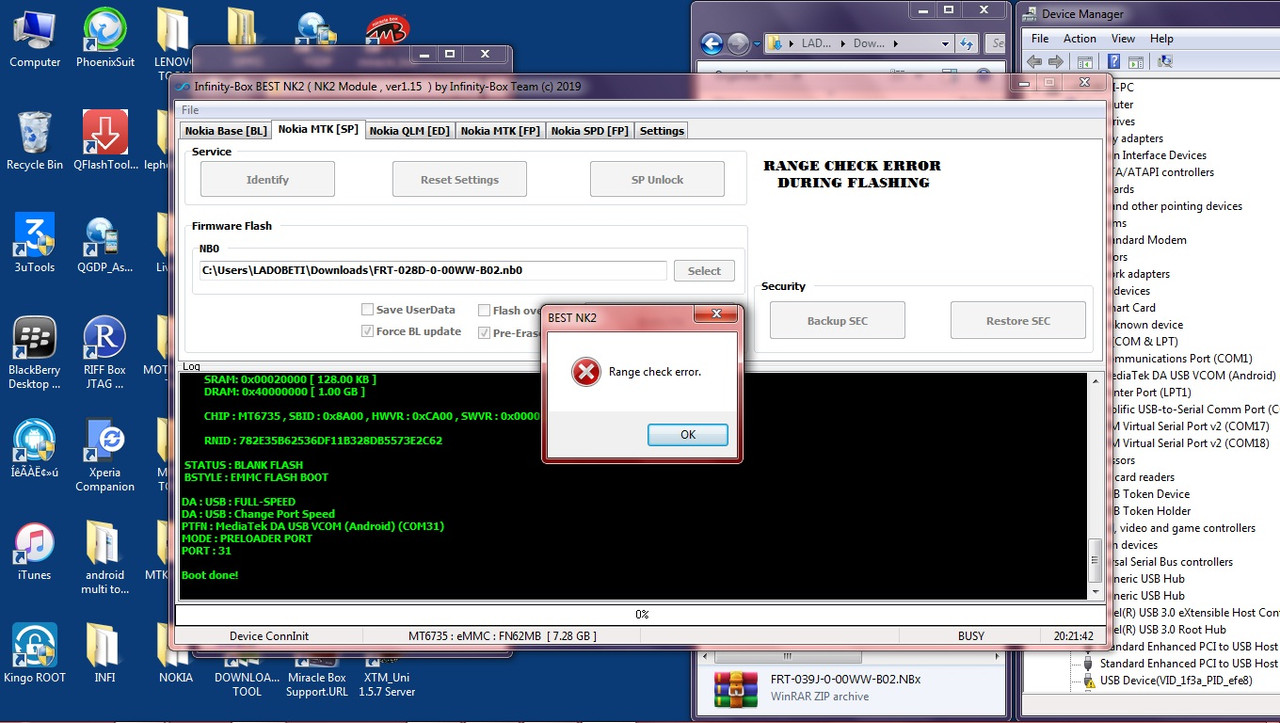Open iTunes desktop shortcut

click(34, 551)
